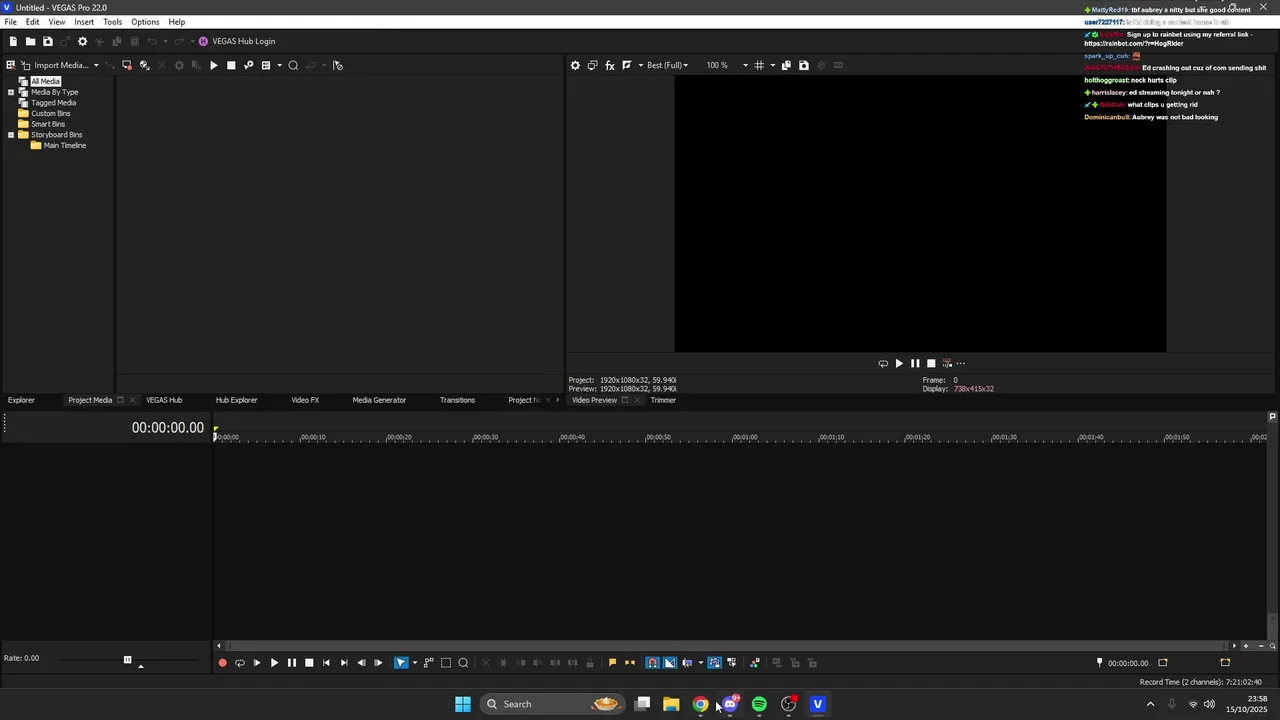This screenshot has height=720, width=1280.
Task: Switch to the Media Generator tab
Action: [x=379, y=400]
